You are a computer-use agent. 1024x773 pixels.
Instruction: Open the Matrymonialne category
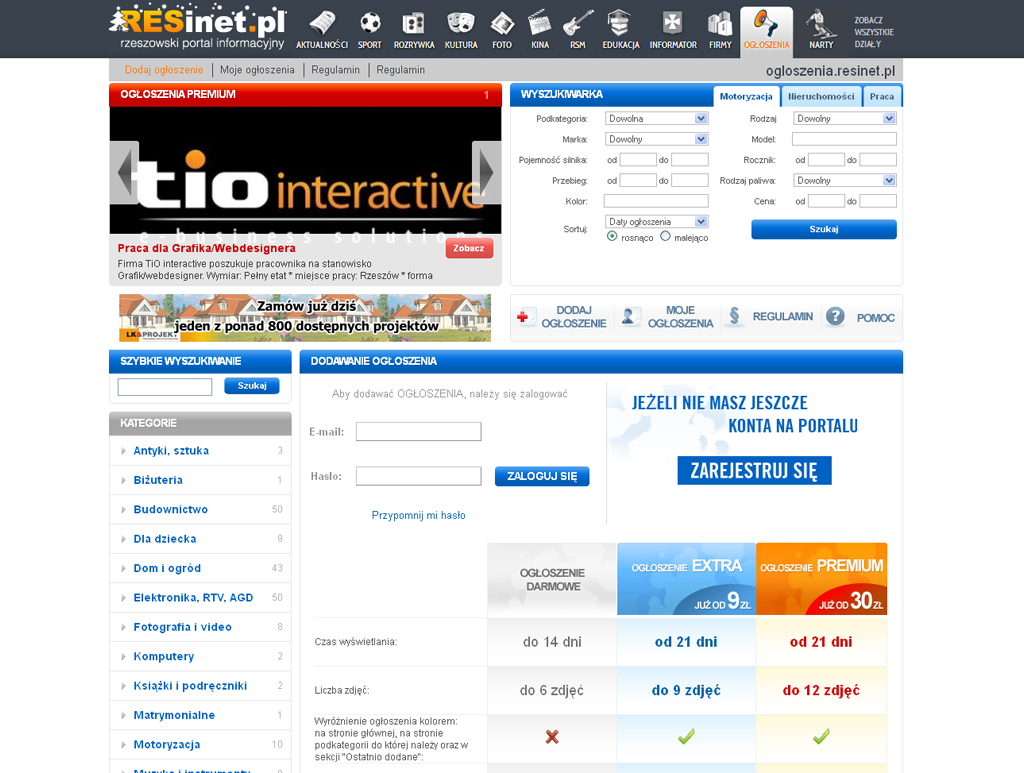pyautogui.click(x=174, y=715)
